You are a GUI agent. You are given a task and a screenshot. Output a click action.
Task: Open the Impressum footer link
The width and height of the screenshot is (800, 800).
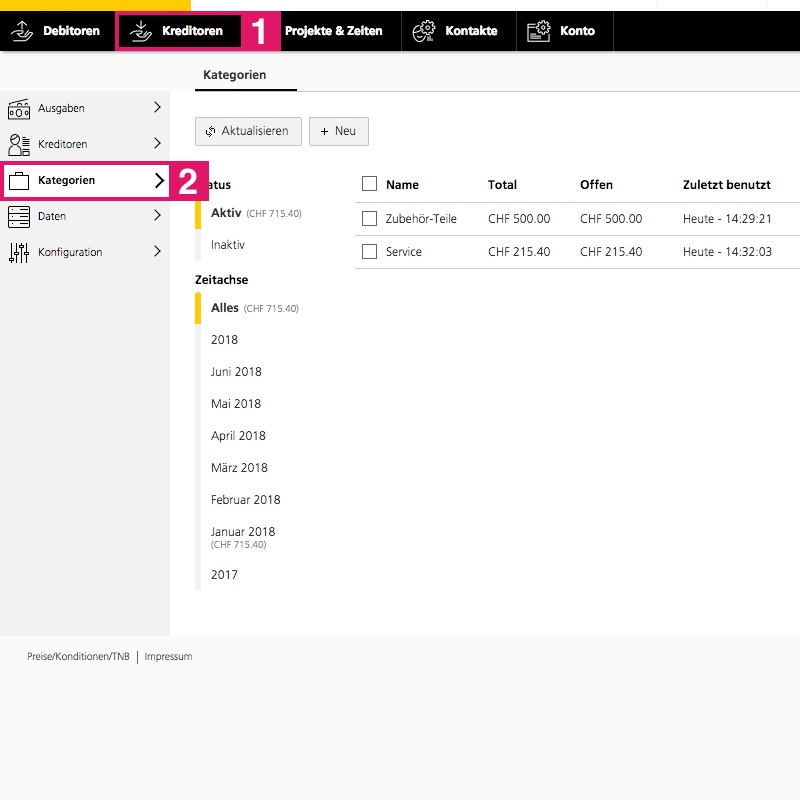click(x=168, y=657)
